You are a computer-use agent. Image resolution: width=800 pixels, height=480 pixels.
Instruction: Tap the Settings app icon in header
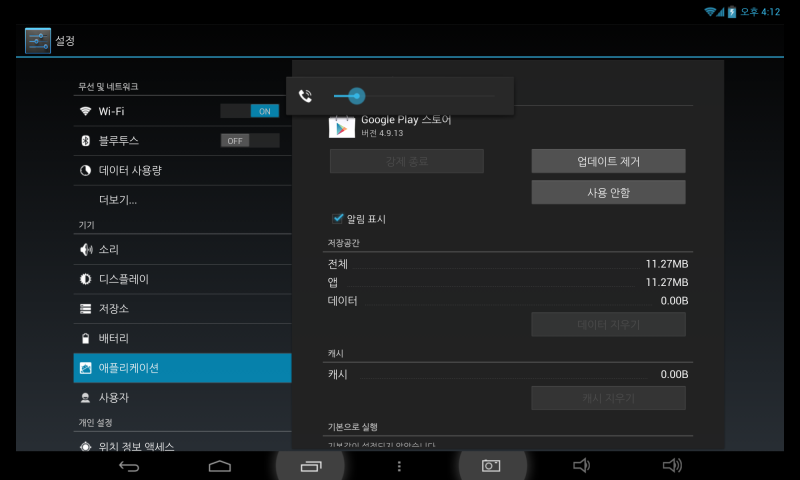click(x=38, y=41)
